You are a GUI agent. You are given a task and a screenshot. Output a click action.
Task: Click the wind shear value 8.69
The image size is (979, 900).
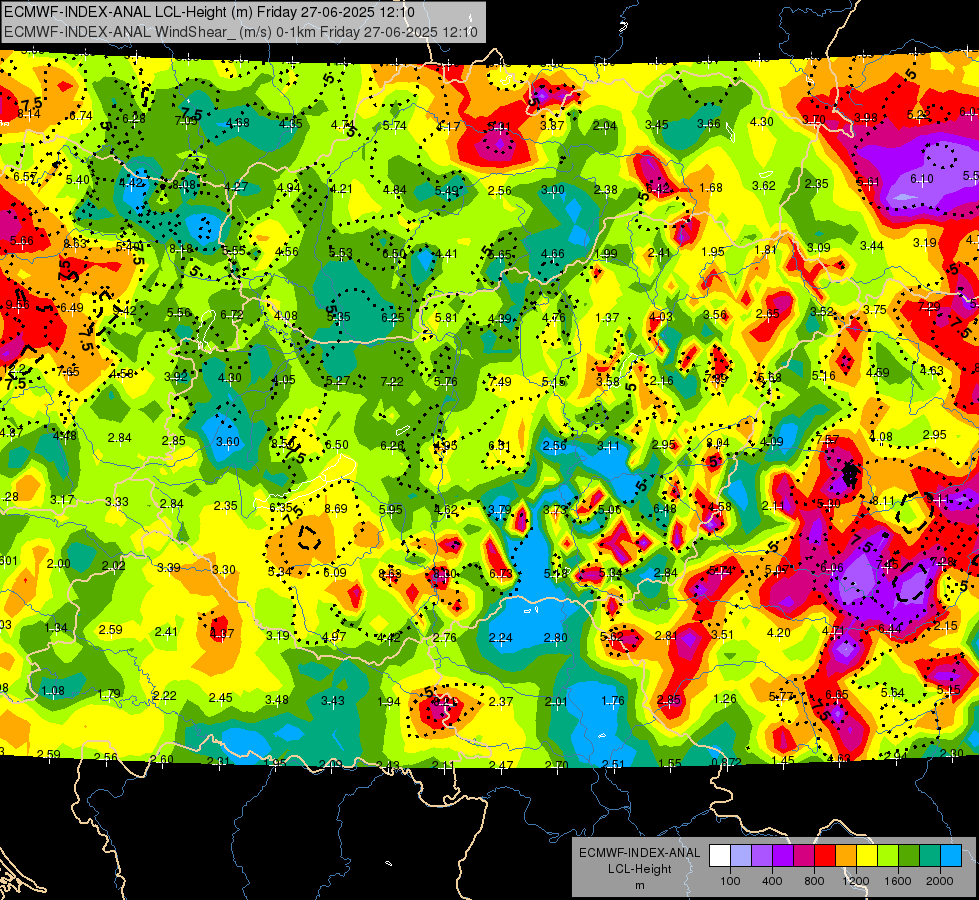click(x=336, y=508)
